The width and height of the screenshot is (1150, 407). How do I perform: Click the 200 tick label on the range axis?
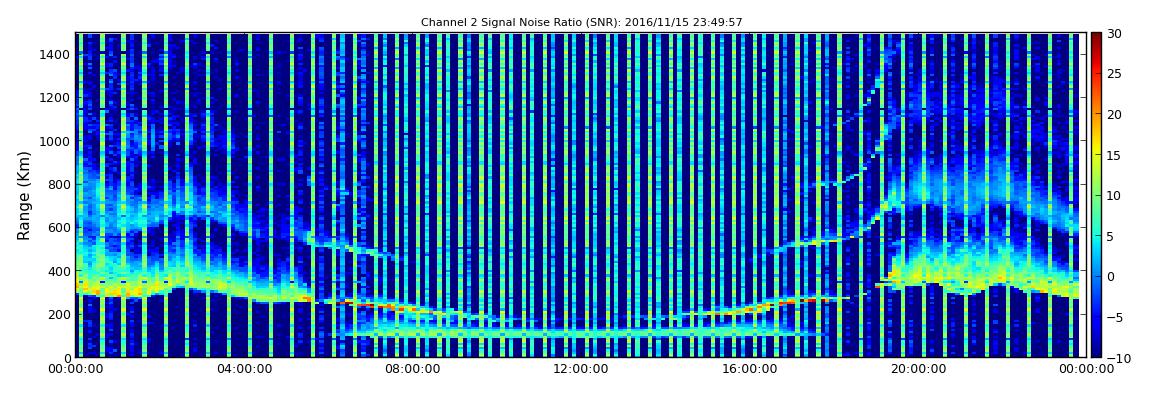59,315
